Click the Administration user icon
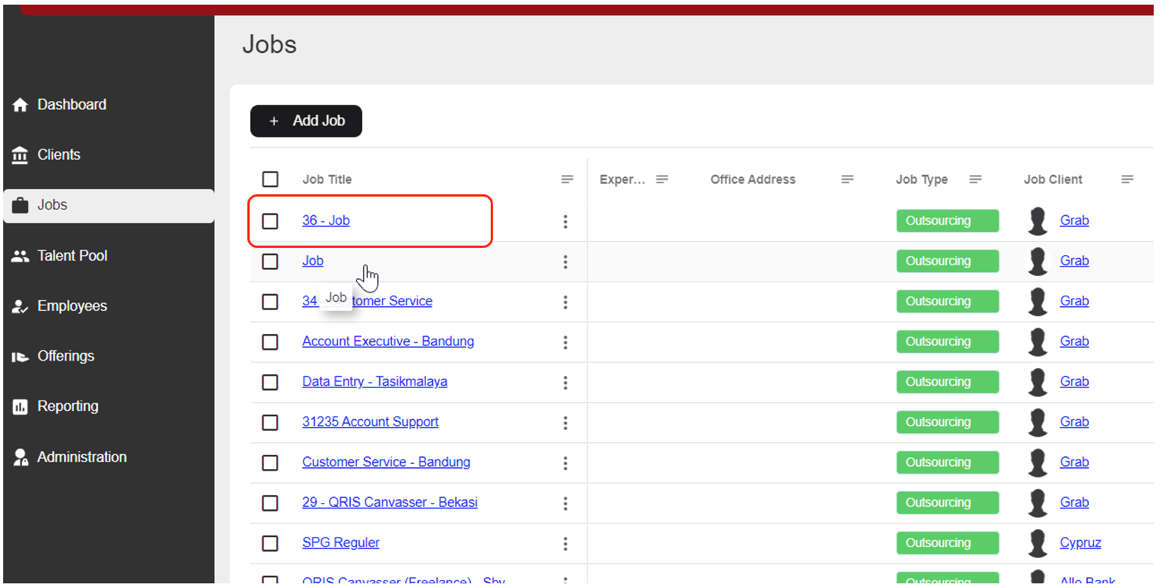 [20, 458]
